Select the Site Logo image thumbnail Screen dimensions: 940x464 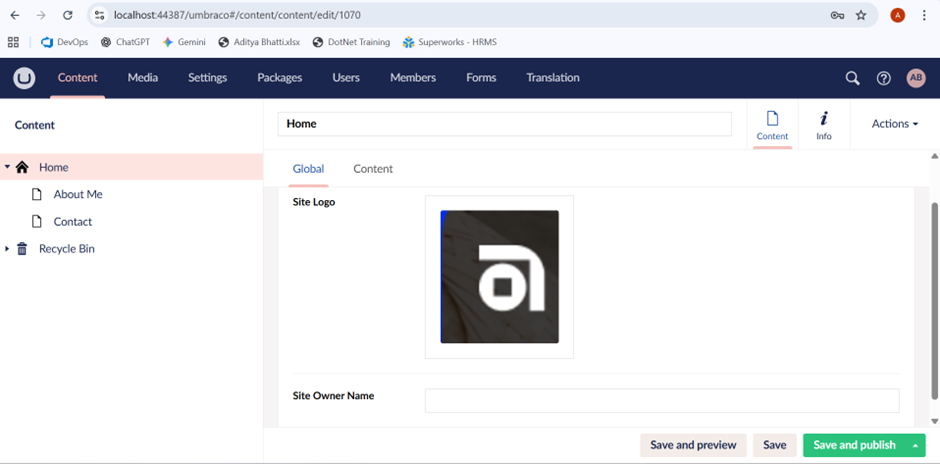[499, 276]
